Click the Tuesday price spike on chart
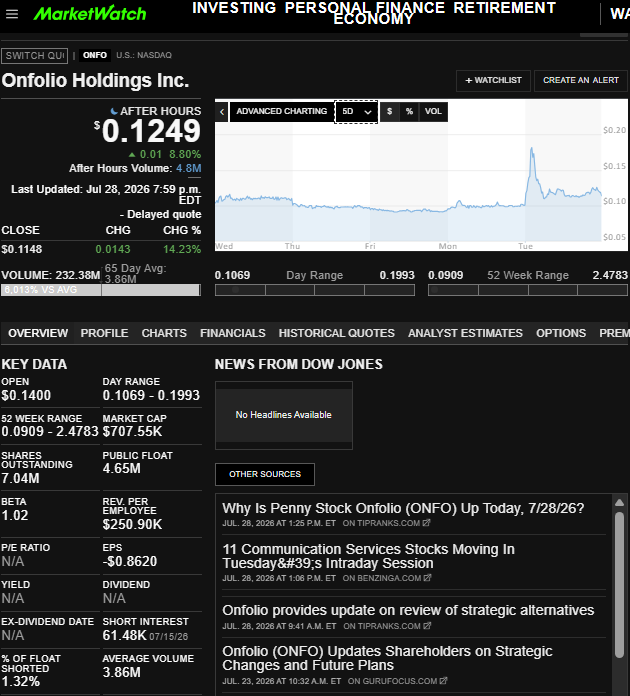 click(531, 153)
